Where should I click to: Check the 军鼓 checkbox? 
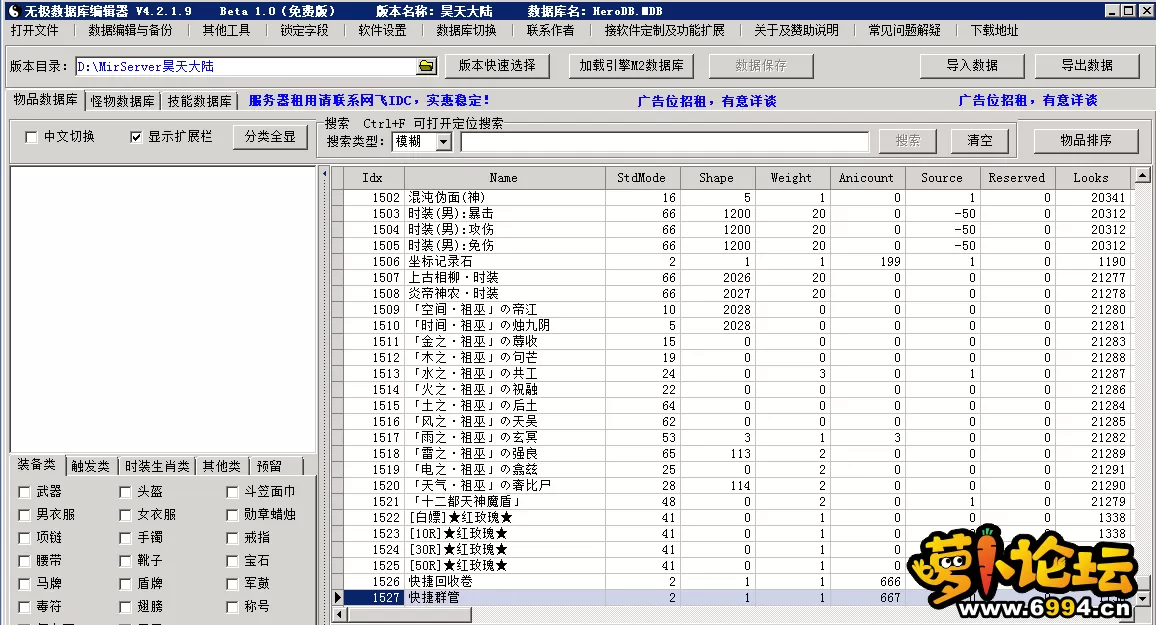[232, 584]
